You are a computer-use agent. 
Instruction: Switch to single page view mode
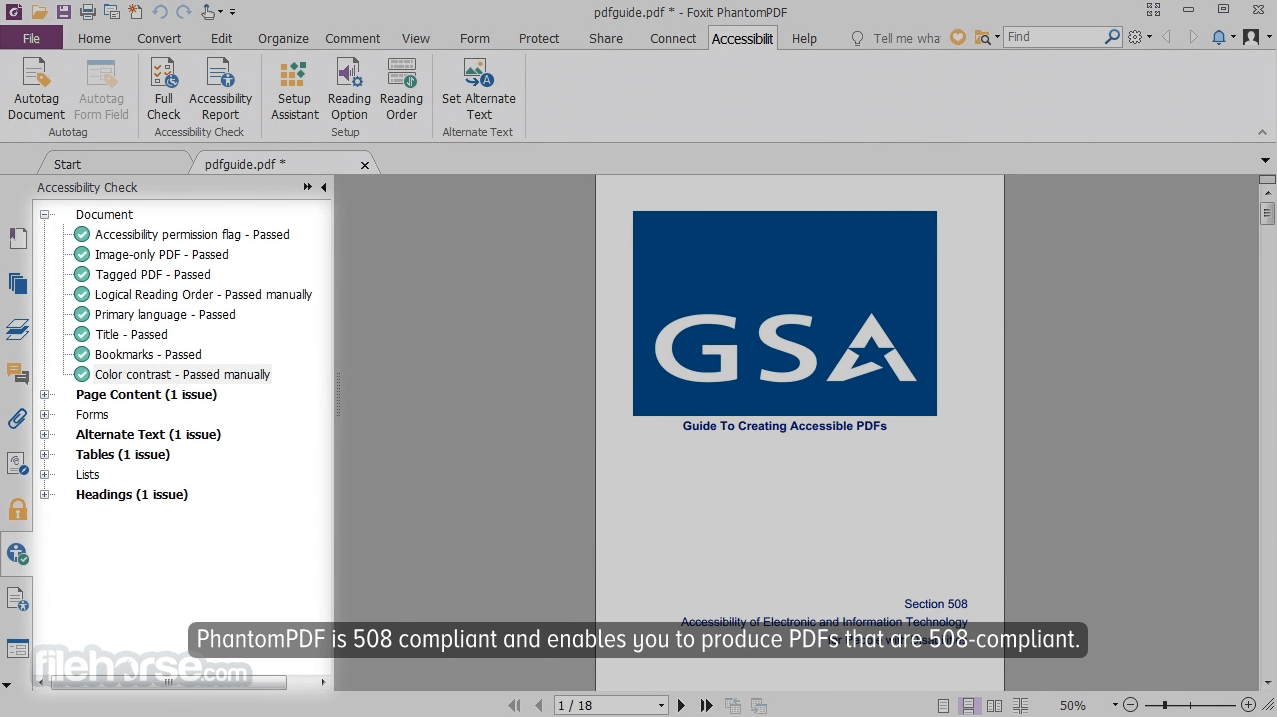[943, 705]
